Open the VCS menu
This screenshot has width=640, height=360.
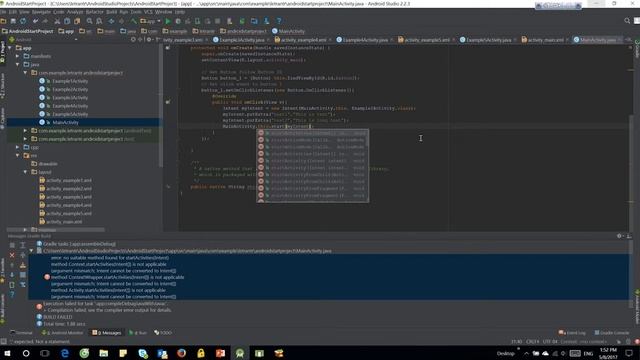click(148, 12)
